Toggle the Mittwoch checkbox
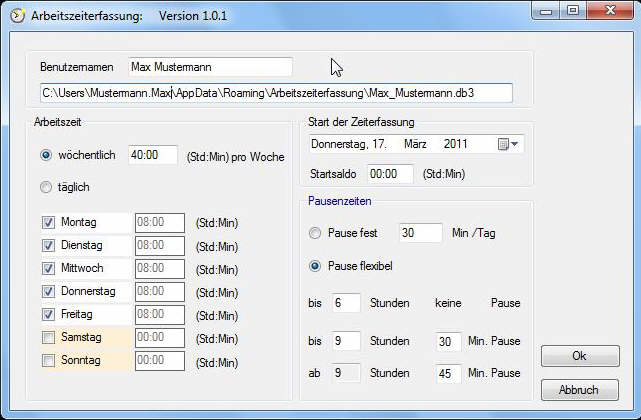641x420 pixels. (48, 268)
